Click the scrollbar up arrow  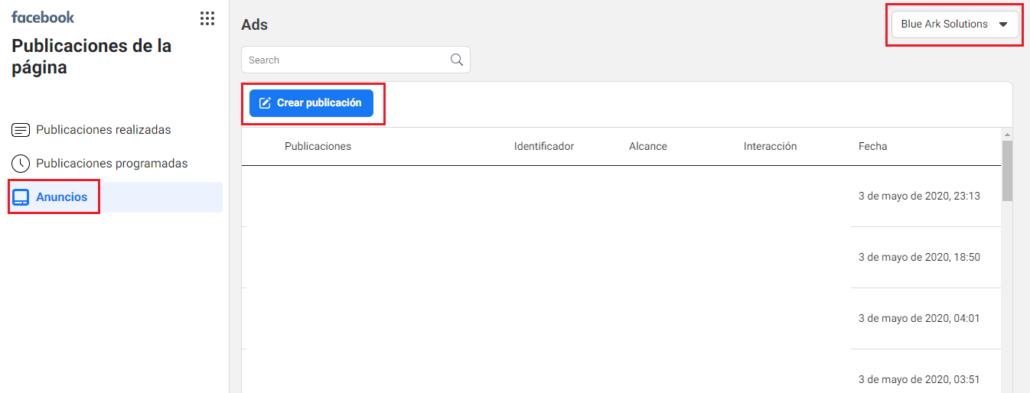tap(1007, 134)
